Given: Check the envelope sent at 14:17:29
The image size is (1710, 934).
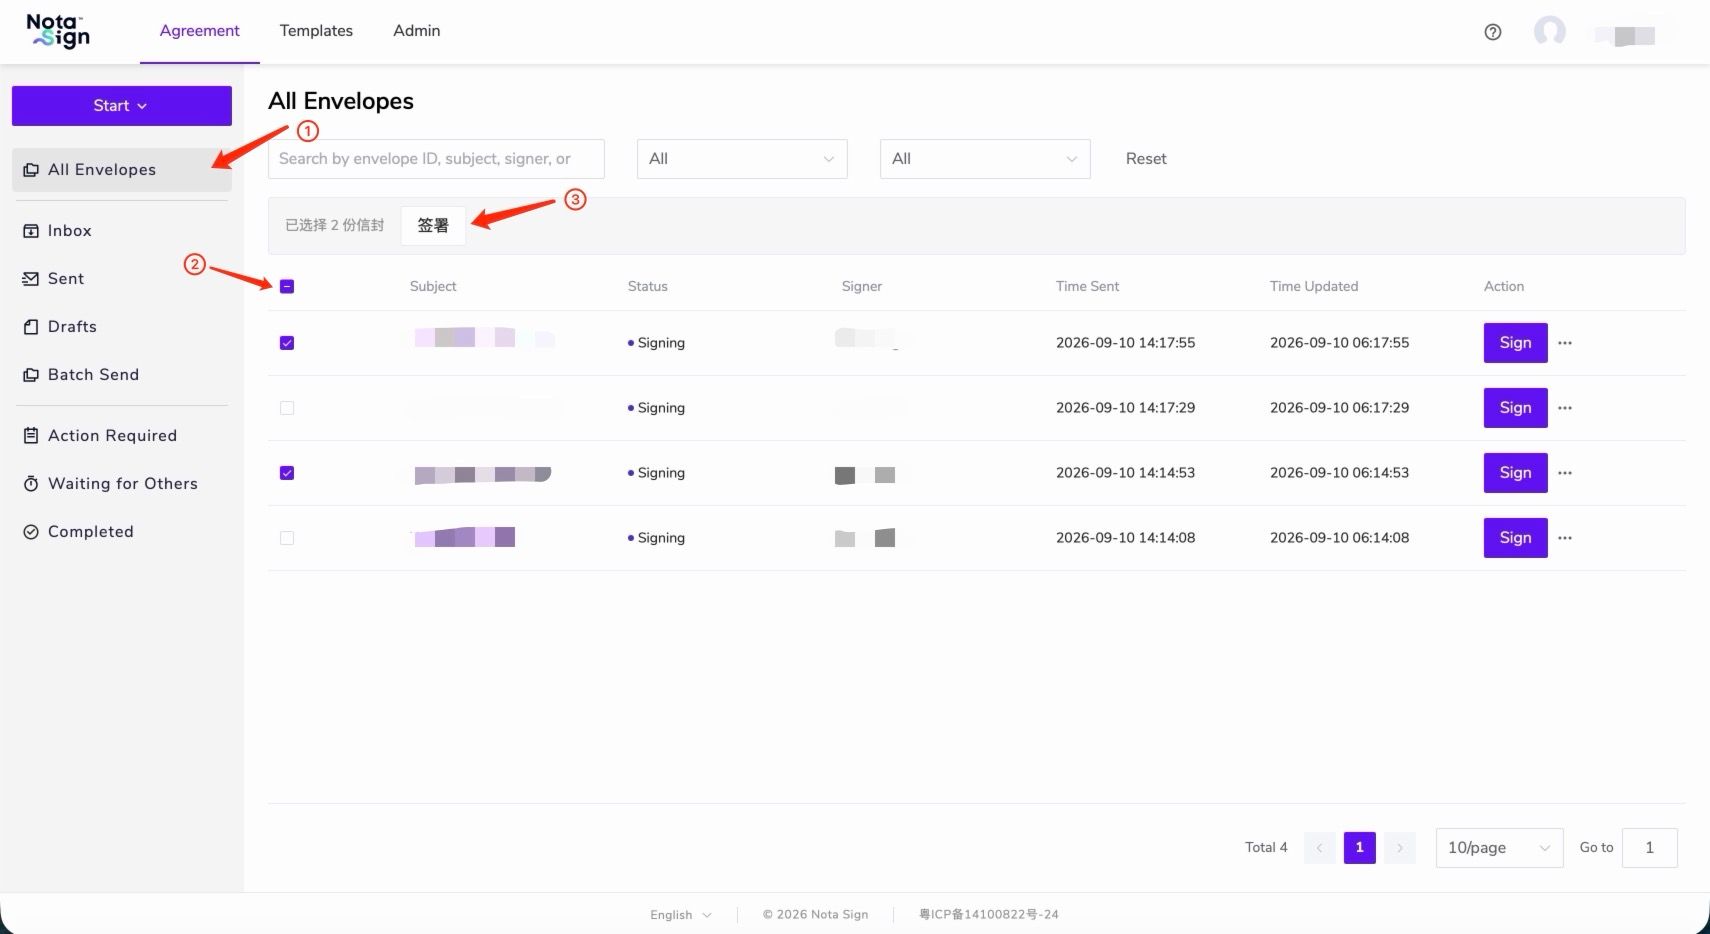Looking at the screenshot, I should point(287,408).
